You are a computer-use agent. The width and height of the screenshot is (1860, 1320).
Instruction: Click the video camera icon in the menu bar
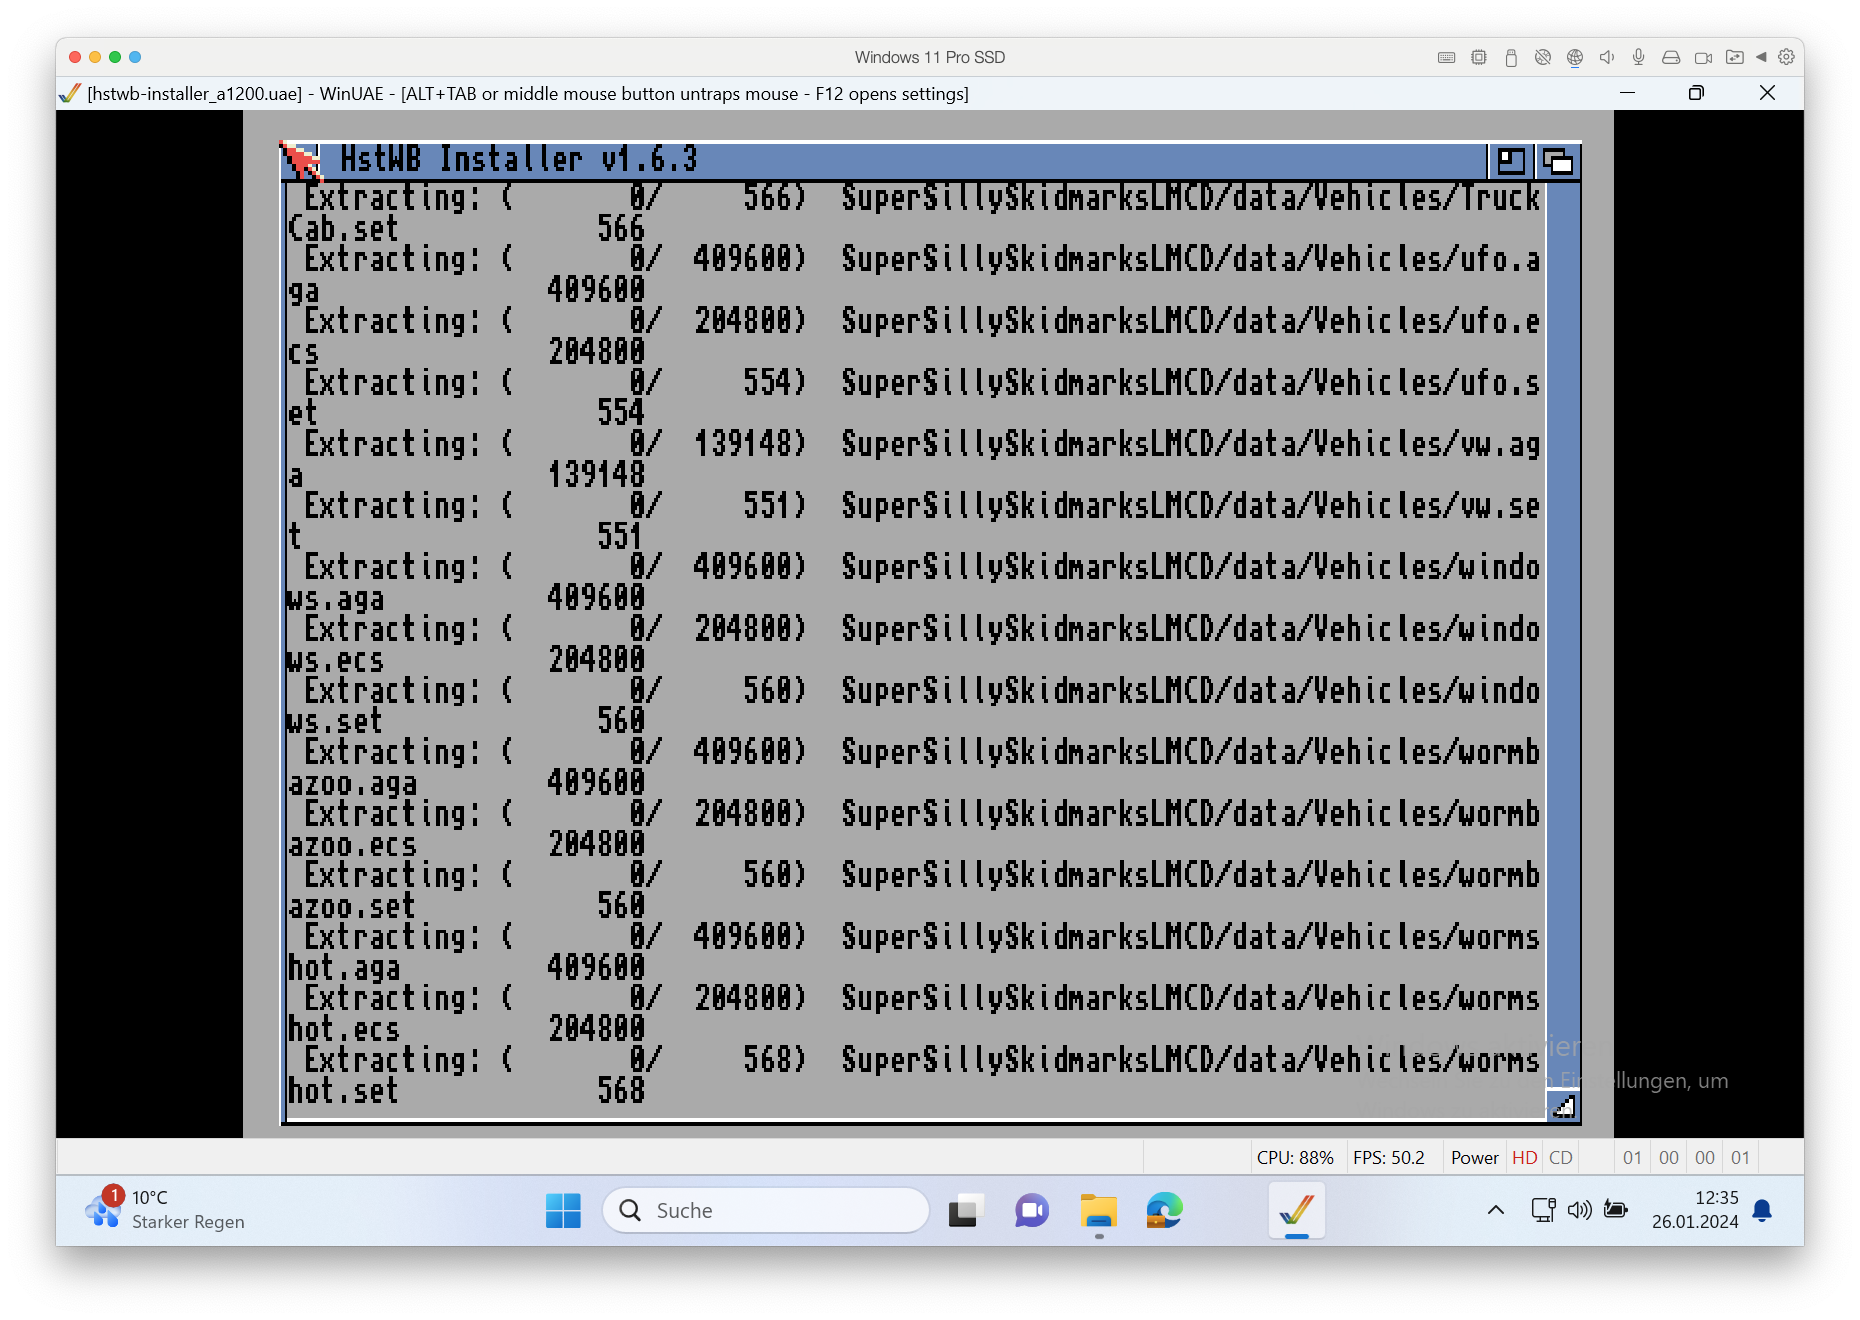click(1703, 57)
